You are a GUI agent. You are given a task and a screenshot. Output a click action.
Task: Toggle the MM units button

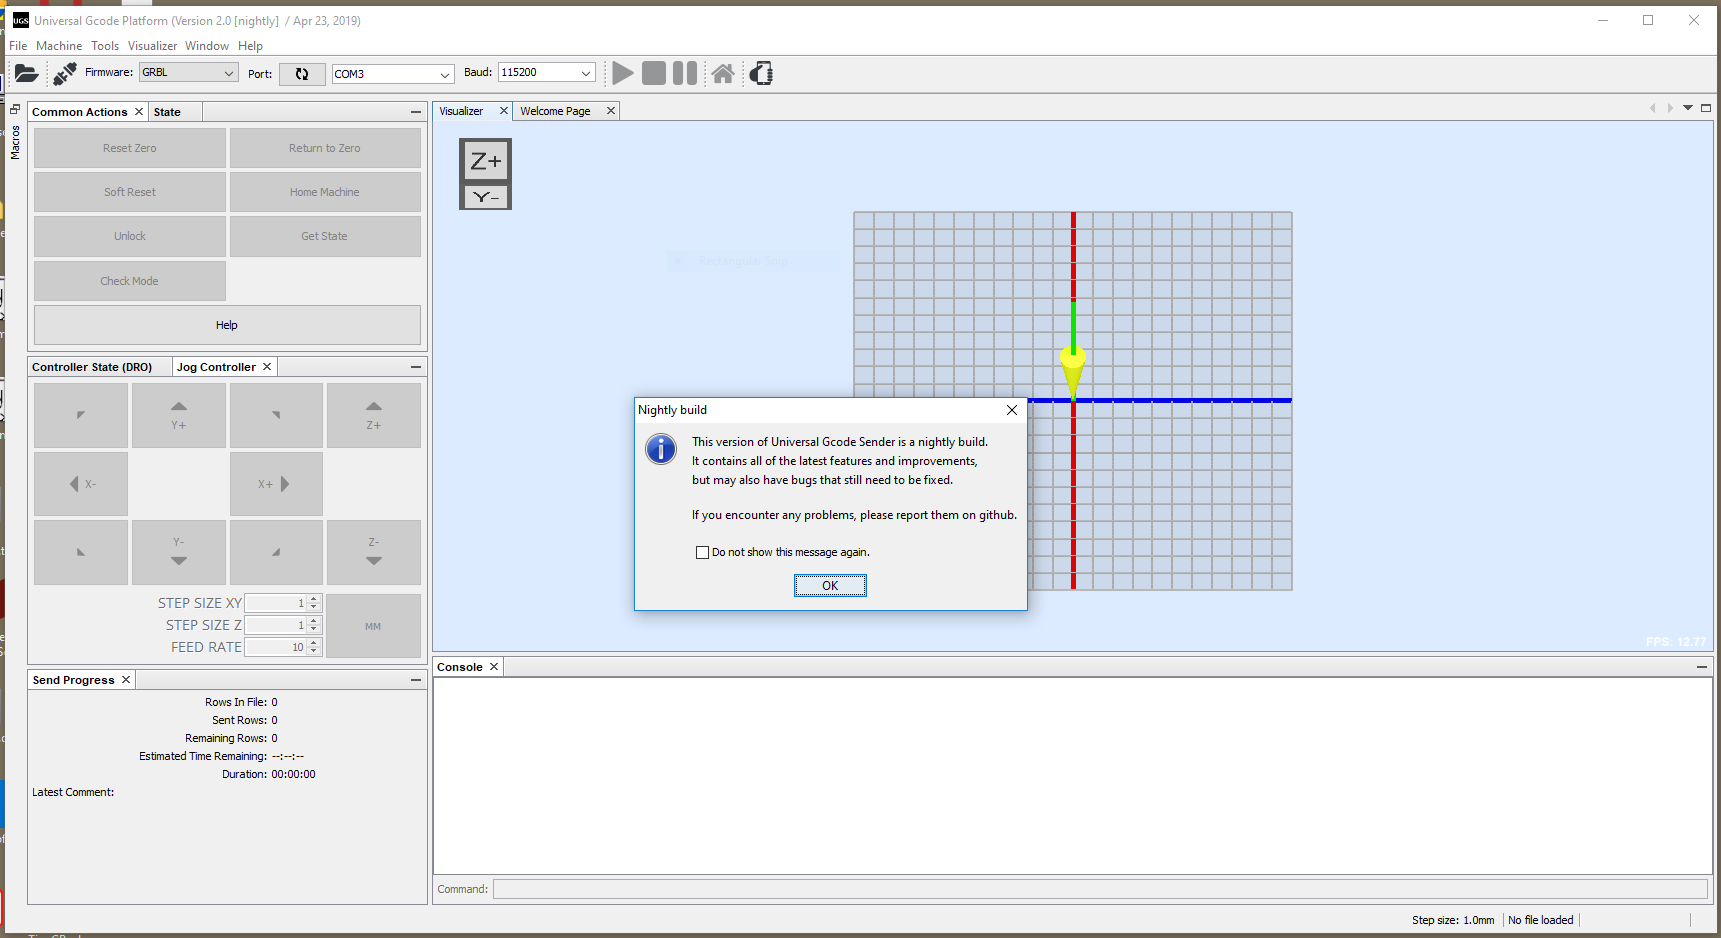click(x=374, y=626)
